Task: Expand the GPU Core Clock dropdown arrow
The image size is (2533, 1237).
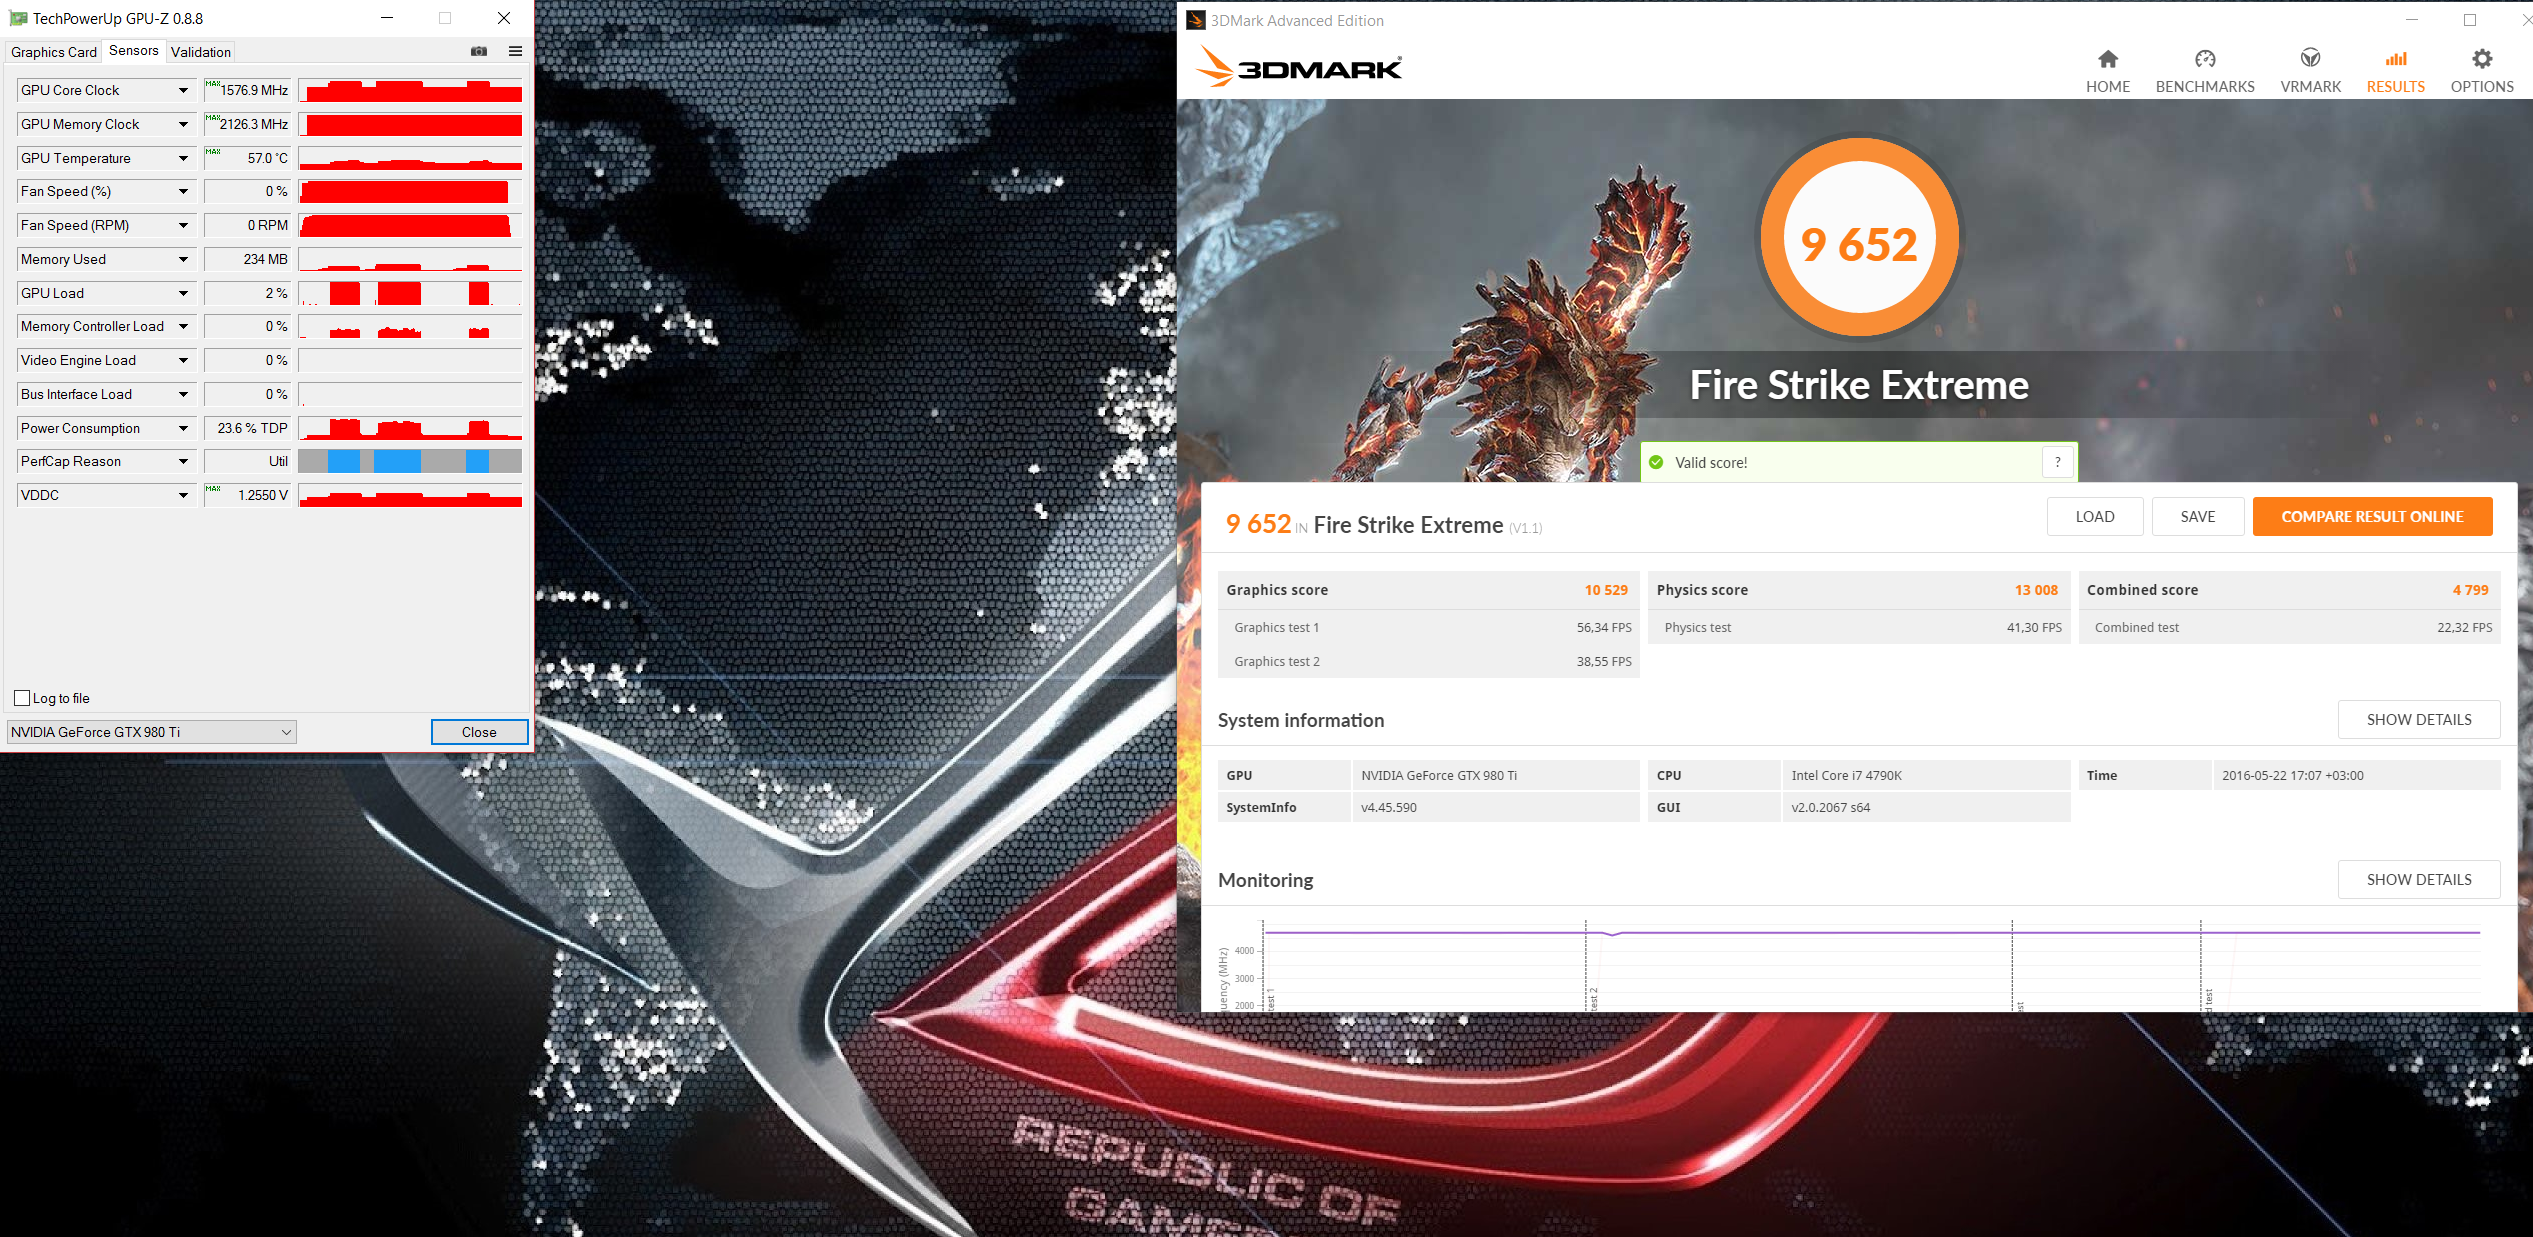Action: (183, 90)
